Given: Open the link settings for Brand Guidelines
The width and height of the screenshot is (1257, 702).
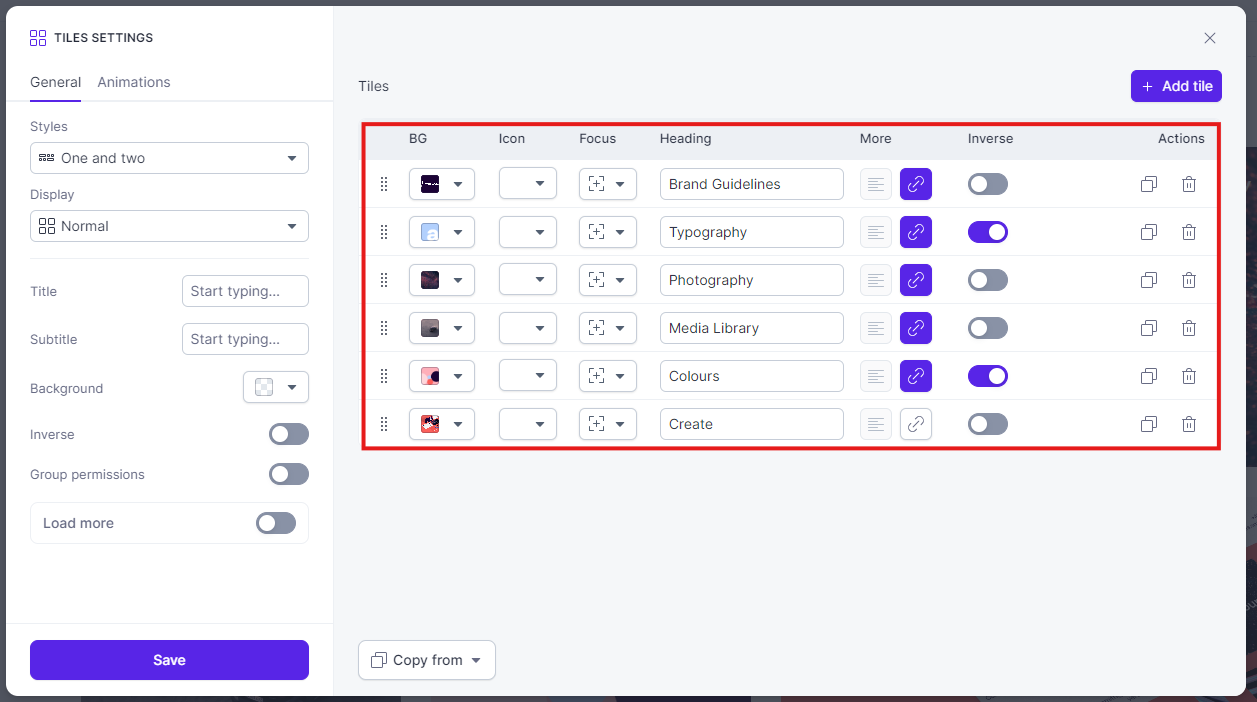Looking at the screenshot, I should coord(915,184).
